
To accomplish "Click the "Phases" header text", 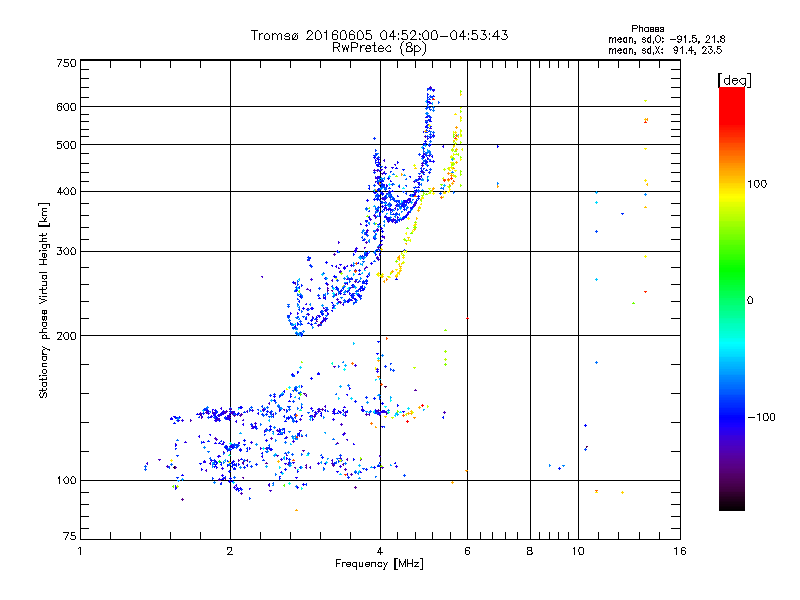I will click(647, 29).
